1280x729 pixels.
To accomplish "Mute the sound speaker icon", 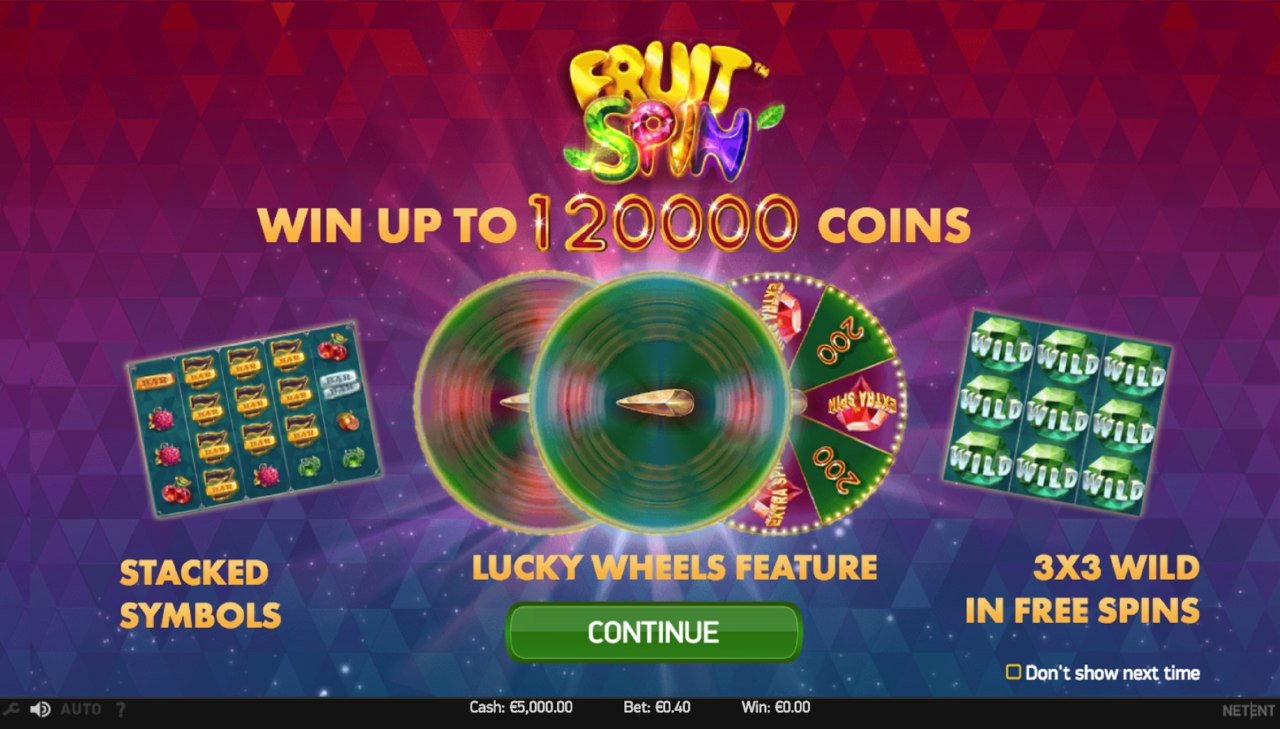I will pyautogui.click(x=40, y=709).
